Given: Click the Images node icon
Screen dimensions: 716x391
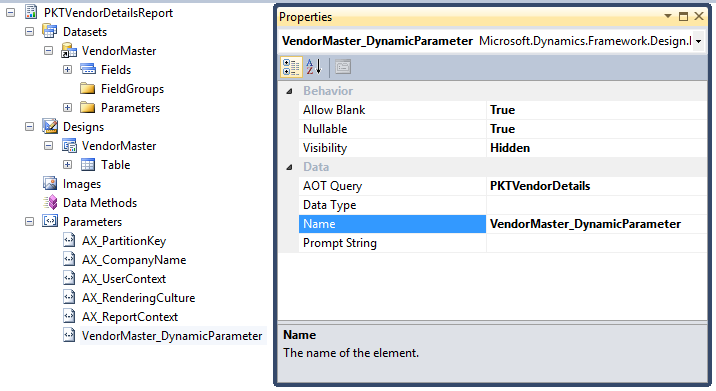Looking at the screenshot, I should (x=50, y=184).
